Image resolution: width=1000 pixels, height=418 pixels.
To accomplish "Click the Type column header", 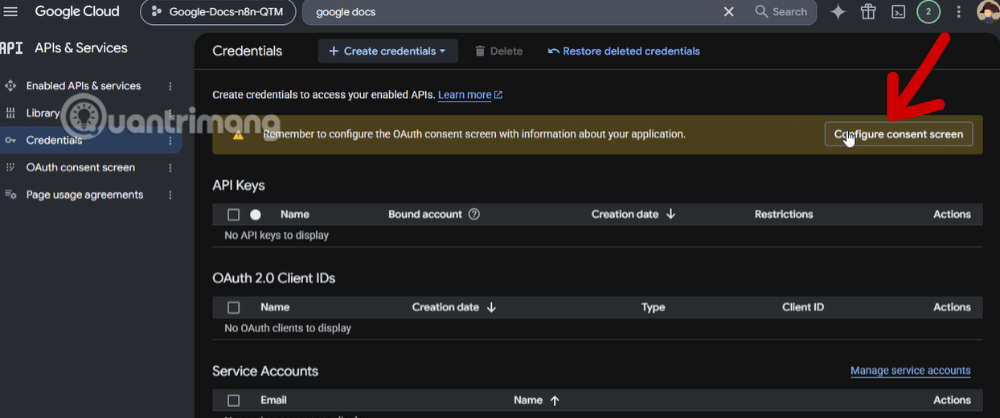I will pyautogui.click(x=653, y=307).
